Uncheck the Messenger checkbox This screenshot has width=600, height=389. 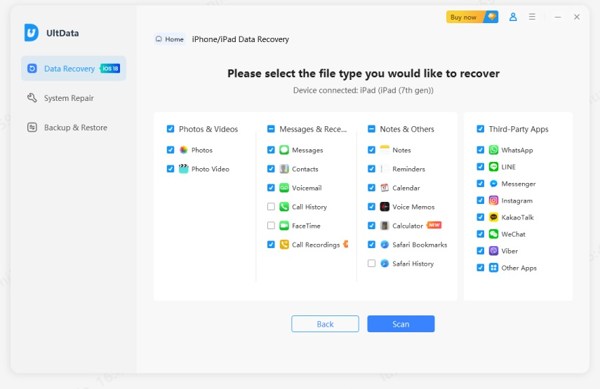point(480,183)
